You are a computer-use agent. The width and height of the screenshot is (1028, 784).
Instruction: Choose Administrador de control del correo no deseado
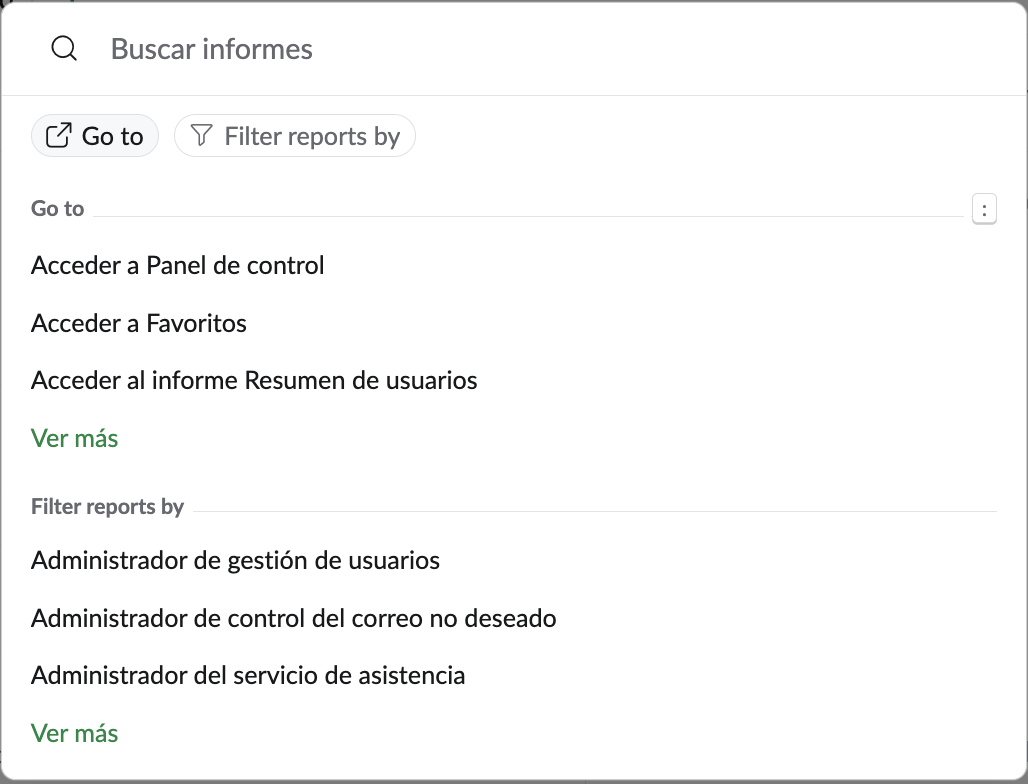point(293,618)
